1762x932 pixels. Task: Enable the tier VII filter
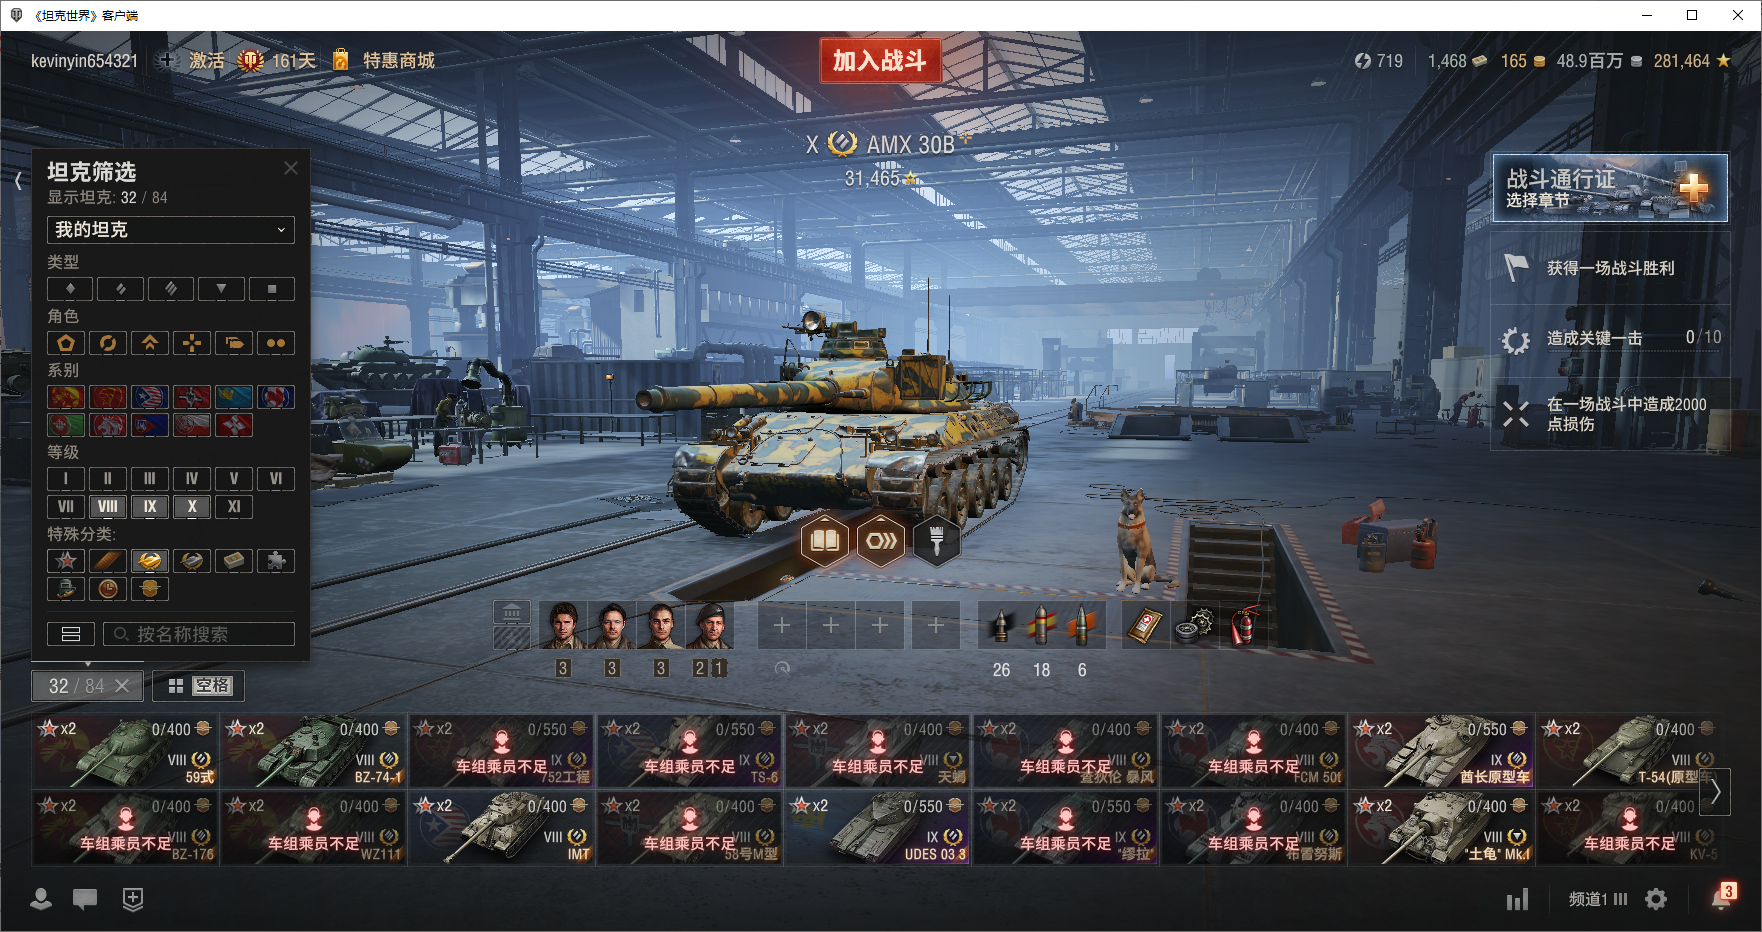tap(66, 506)
